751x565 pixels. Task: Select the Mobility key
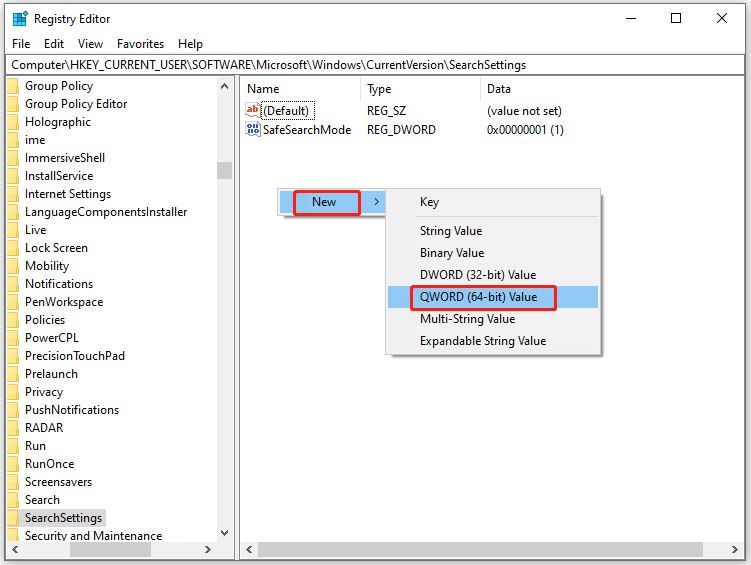coord(47,266)
